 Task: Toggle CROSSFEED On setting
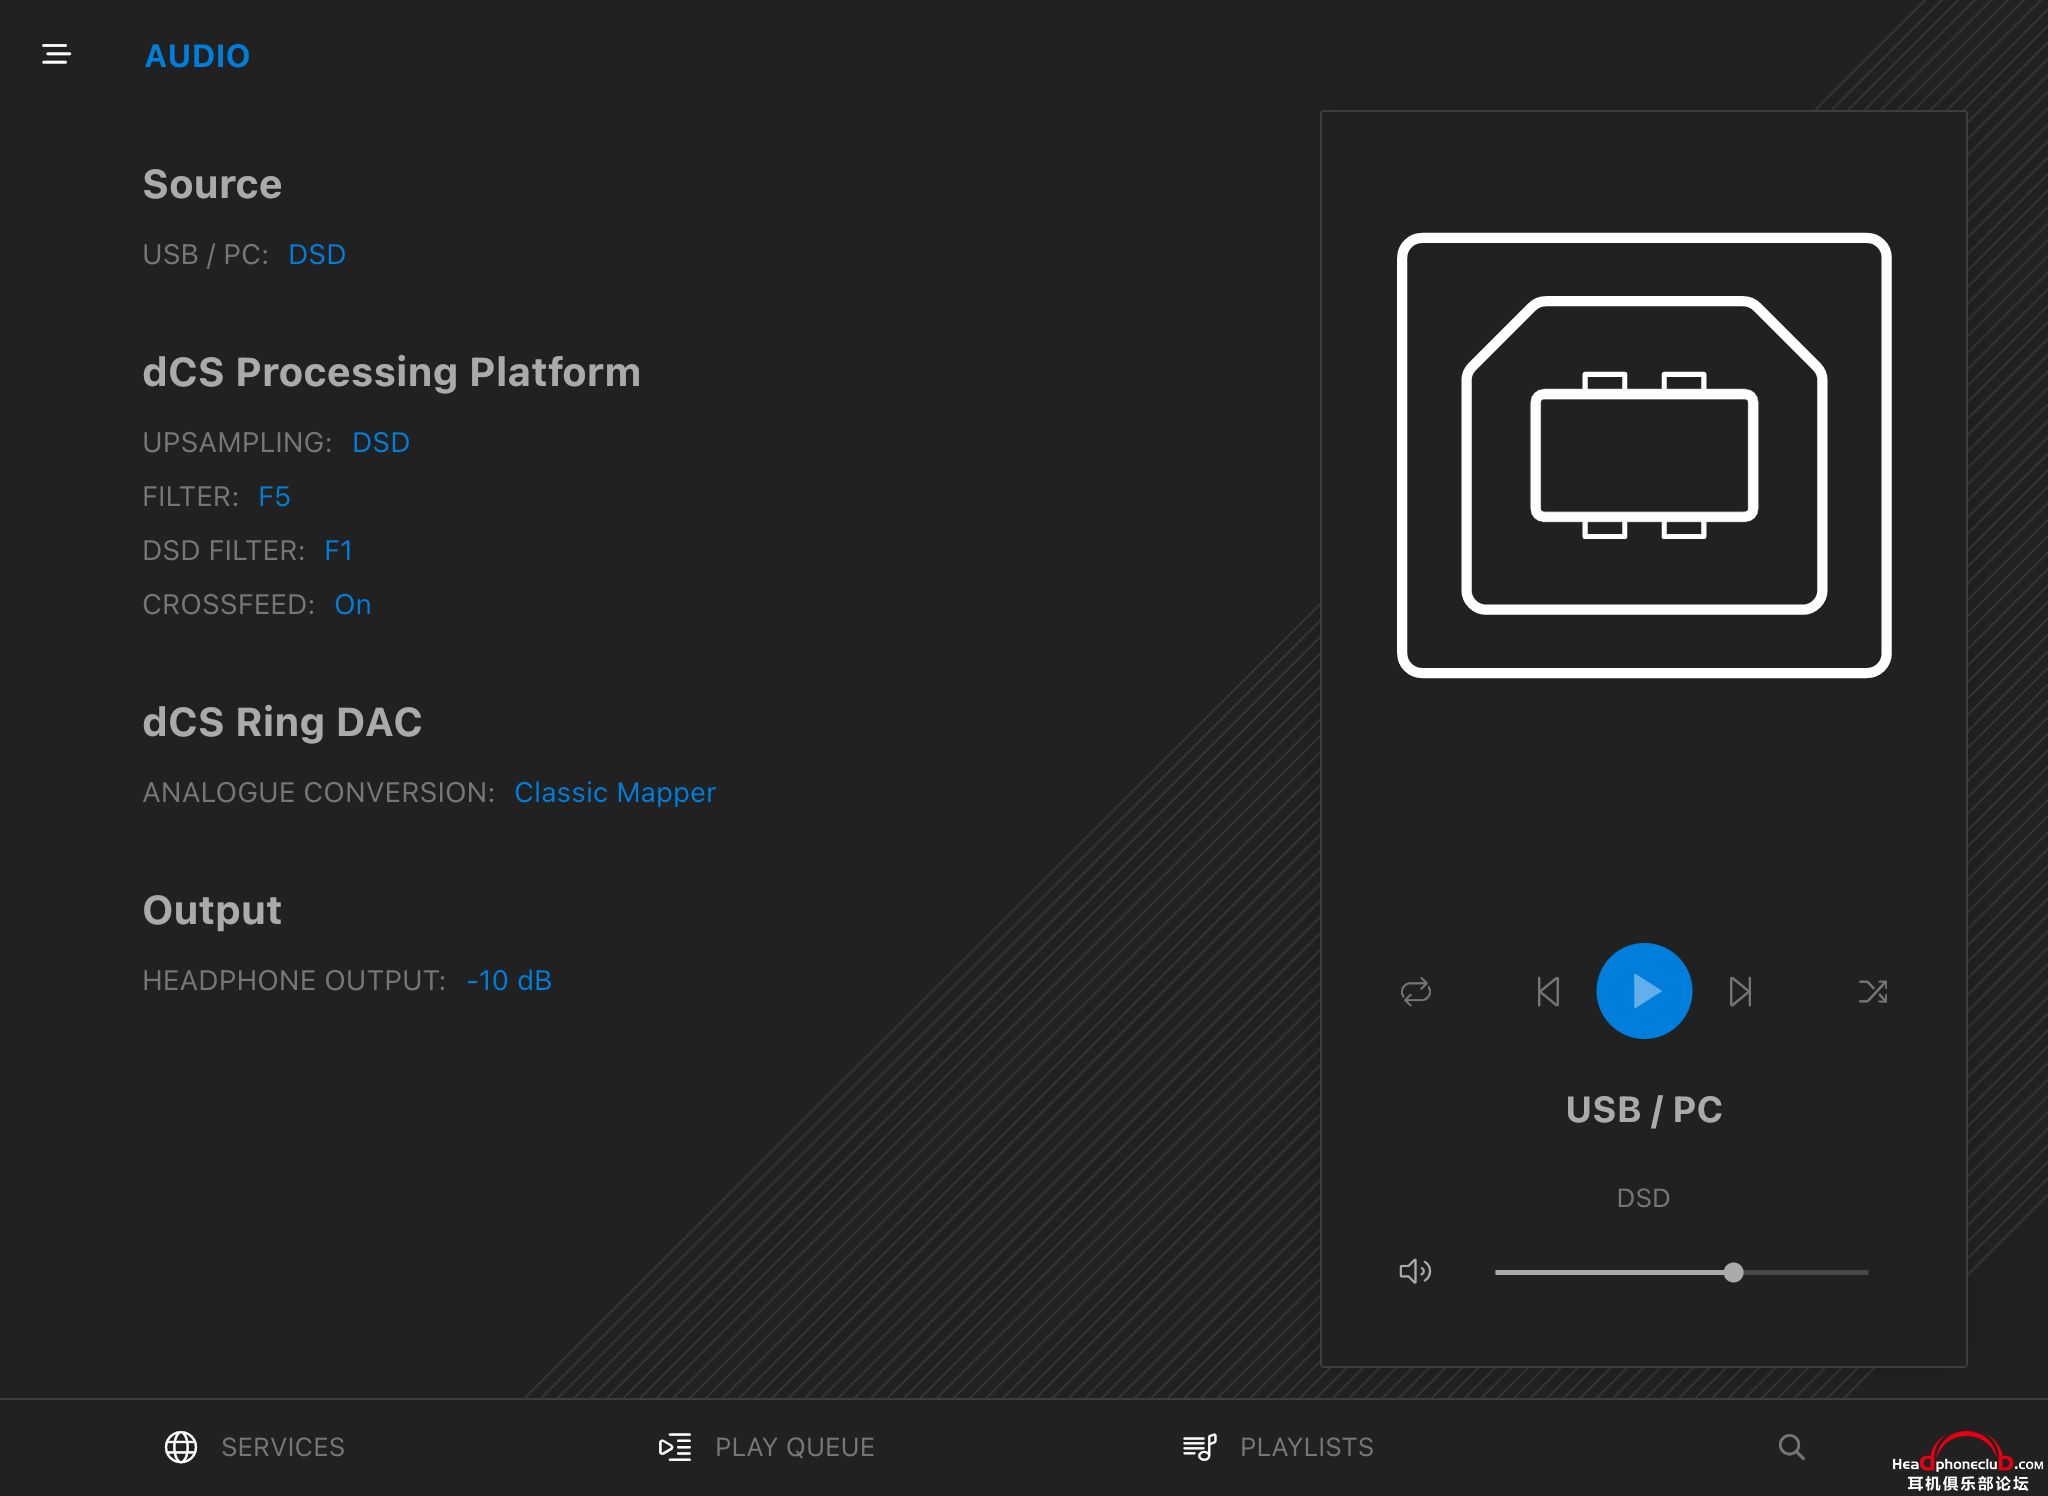[x=353, y=604]
